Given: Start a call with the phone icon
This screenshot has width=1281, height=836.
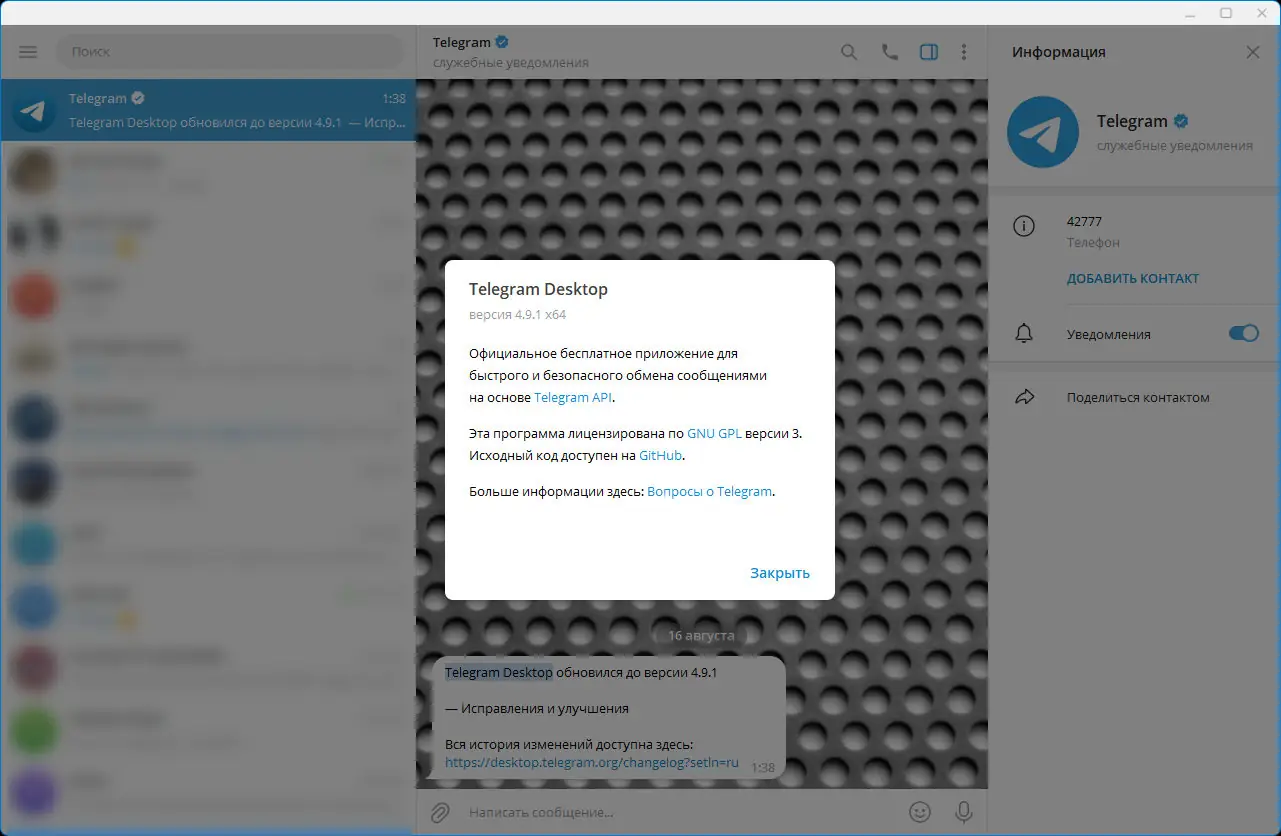Looking at the screenshot, I should 889,52.
